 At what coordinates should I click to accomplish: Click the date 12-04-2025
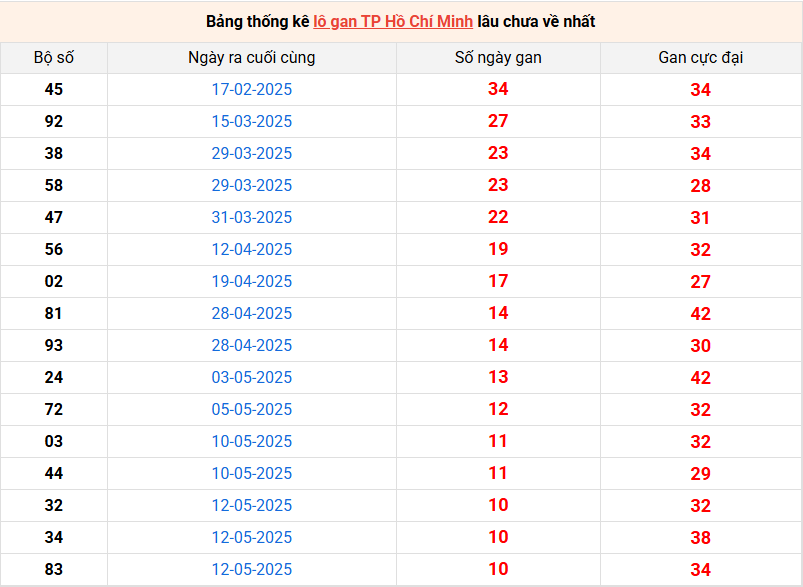pos(252,250)
